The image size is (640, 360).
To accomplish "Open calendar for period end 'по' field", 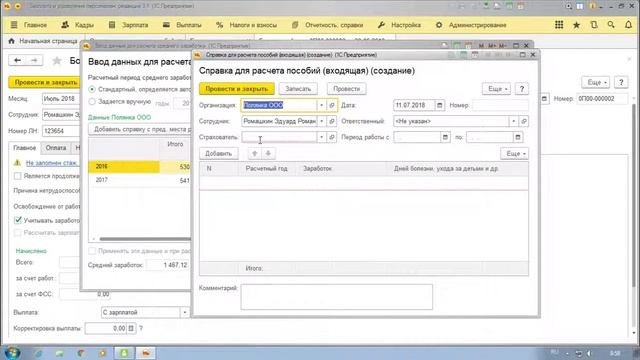I will tap(518, 137).
